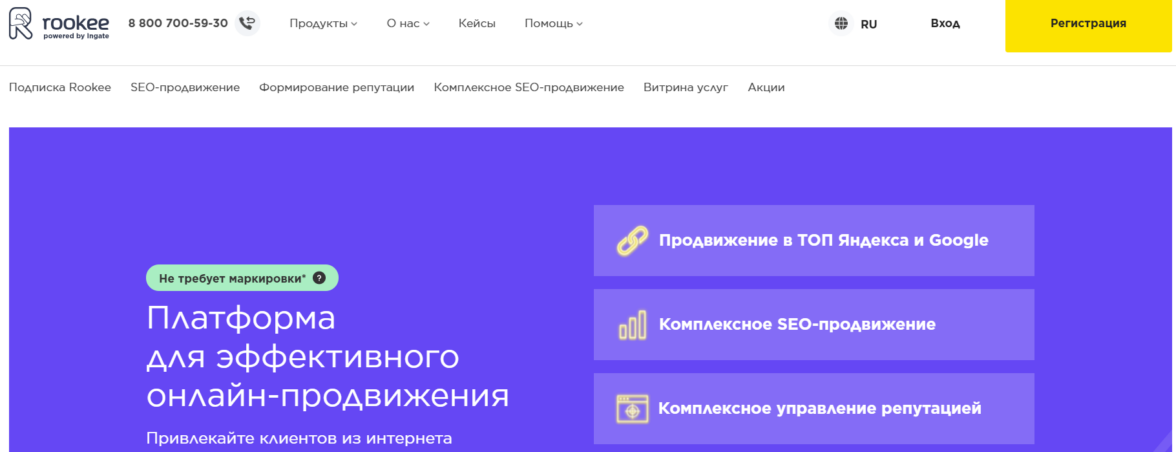This screenshot has width=1176, height=452.
Task: Click the phone callback icon
Action: 247,23
